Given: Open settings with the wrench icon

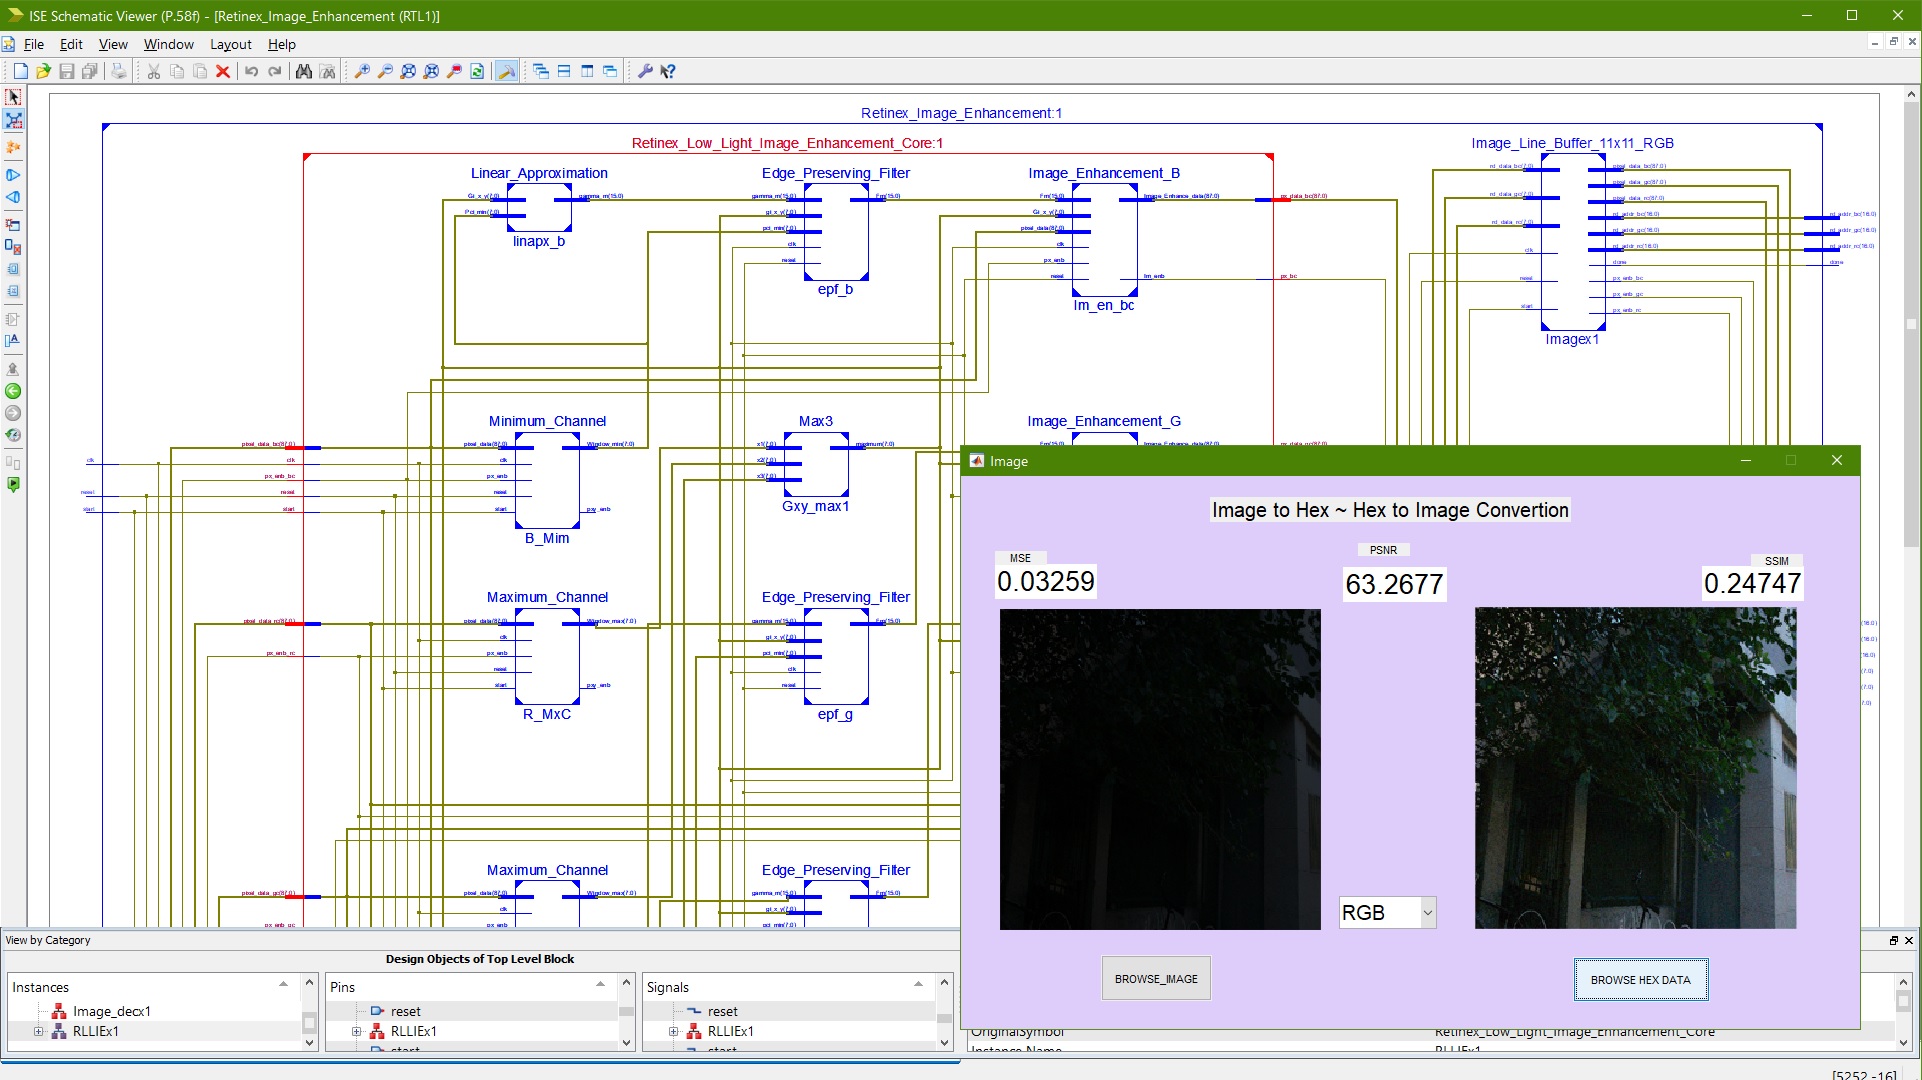Looking at the screenshot, I should [645, 71].
